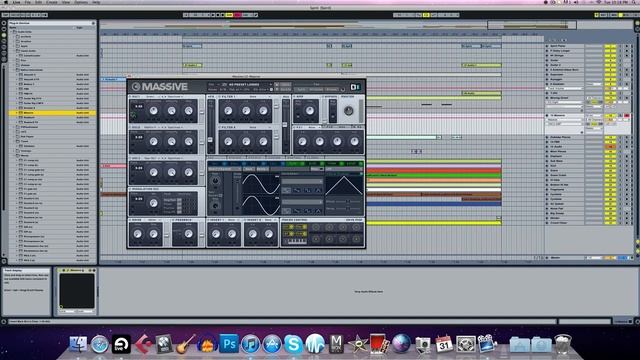Select highlighted Massive row in plug-in browser

tap(52, 113)
